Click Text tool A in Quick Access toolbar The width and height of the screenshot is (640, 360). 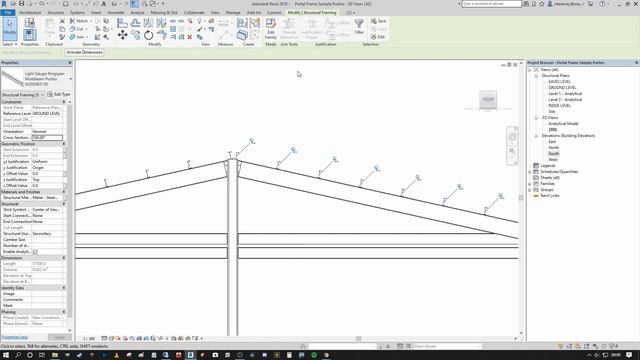[104, 4]
